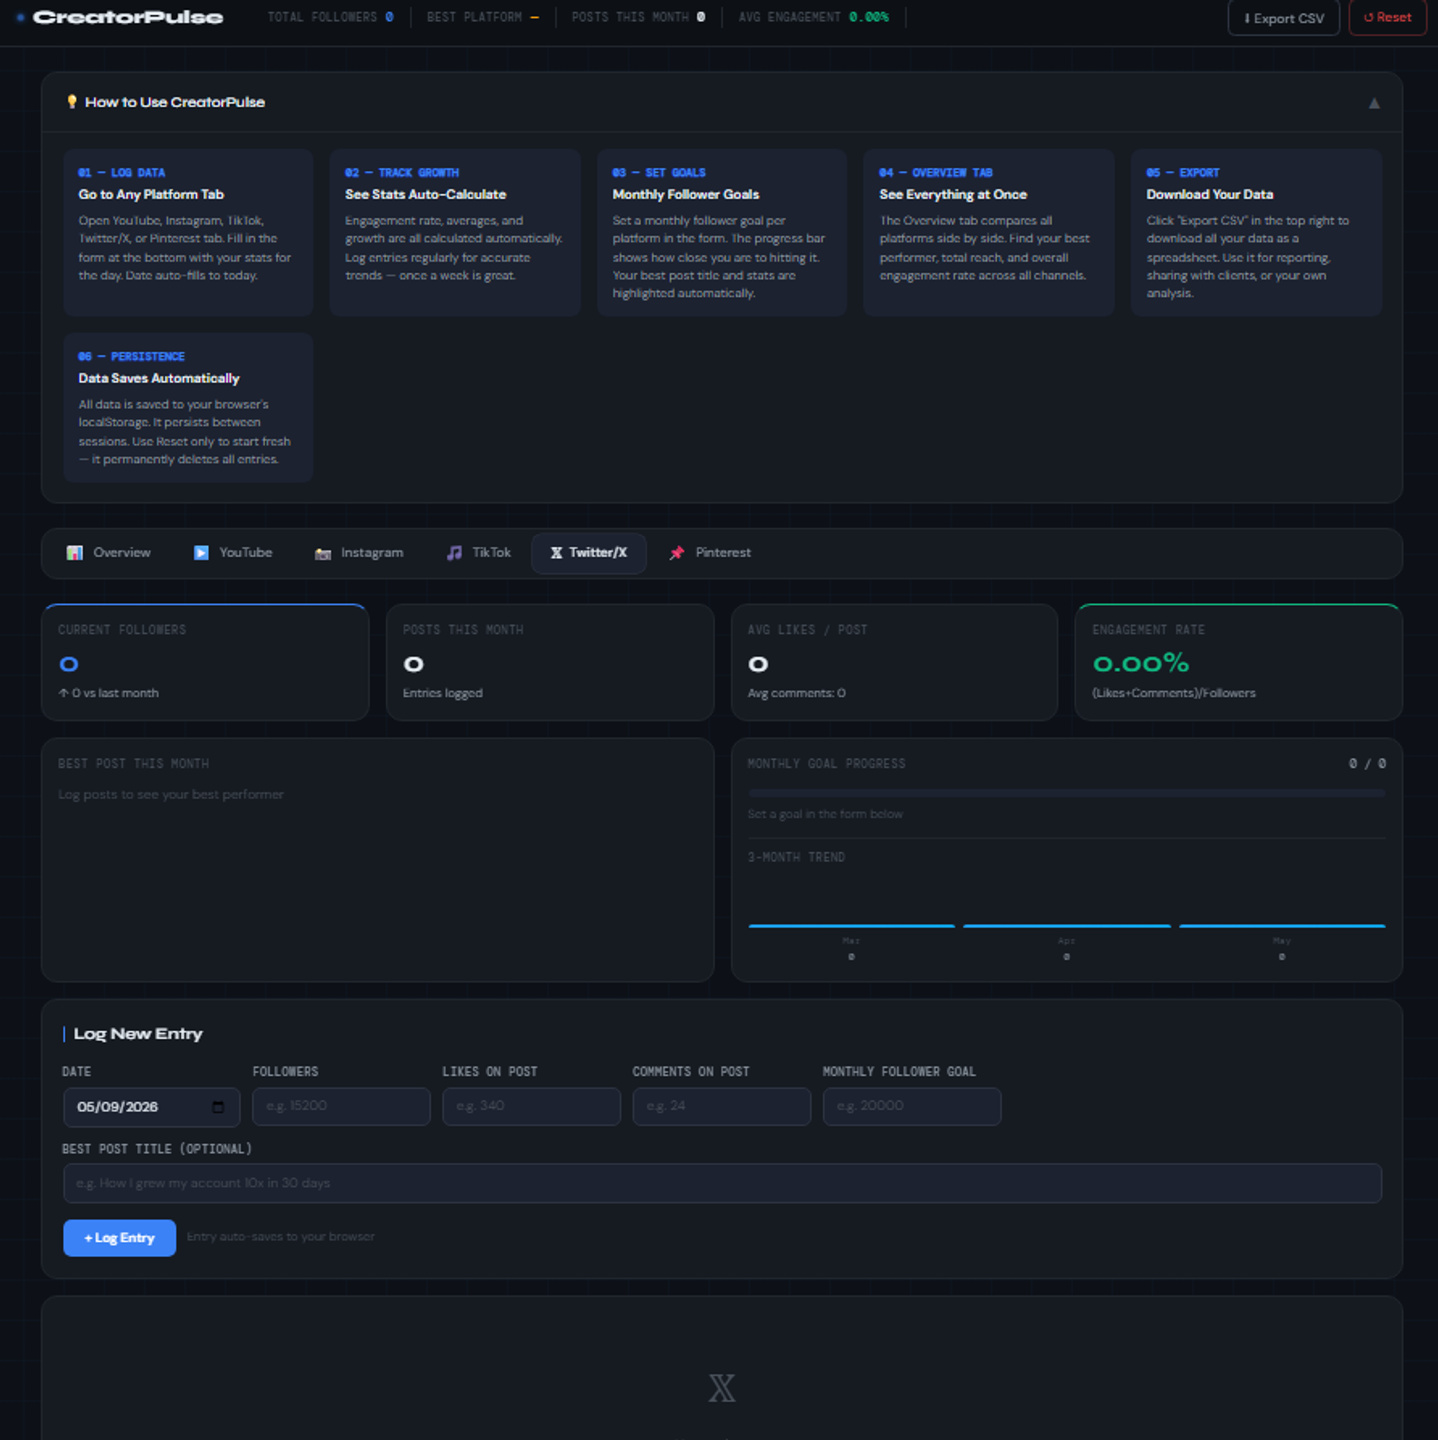
Task: Submit with the Log Entry button
Action: [120, 1238]
